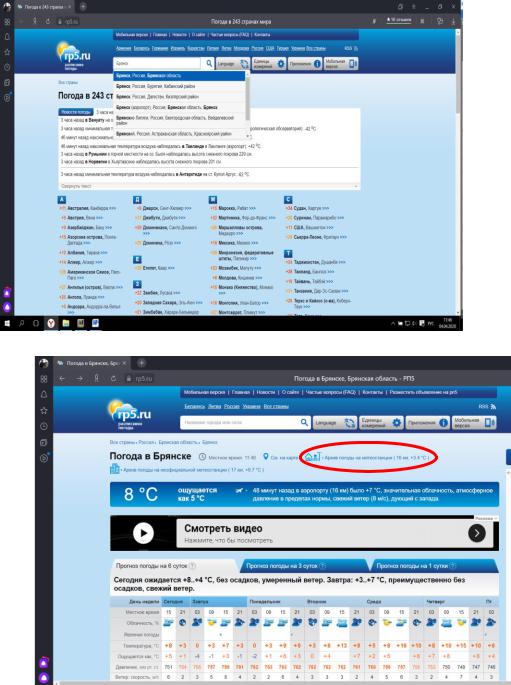The height and width of the screenshot is (685, 511).
Task: Select suggestion 'Брянск, Россия, Дагестан'
Action: (179, 97)
